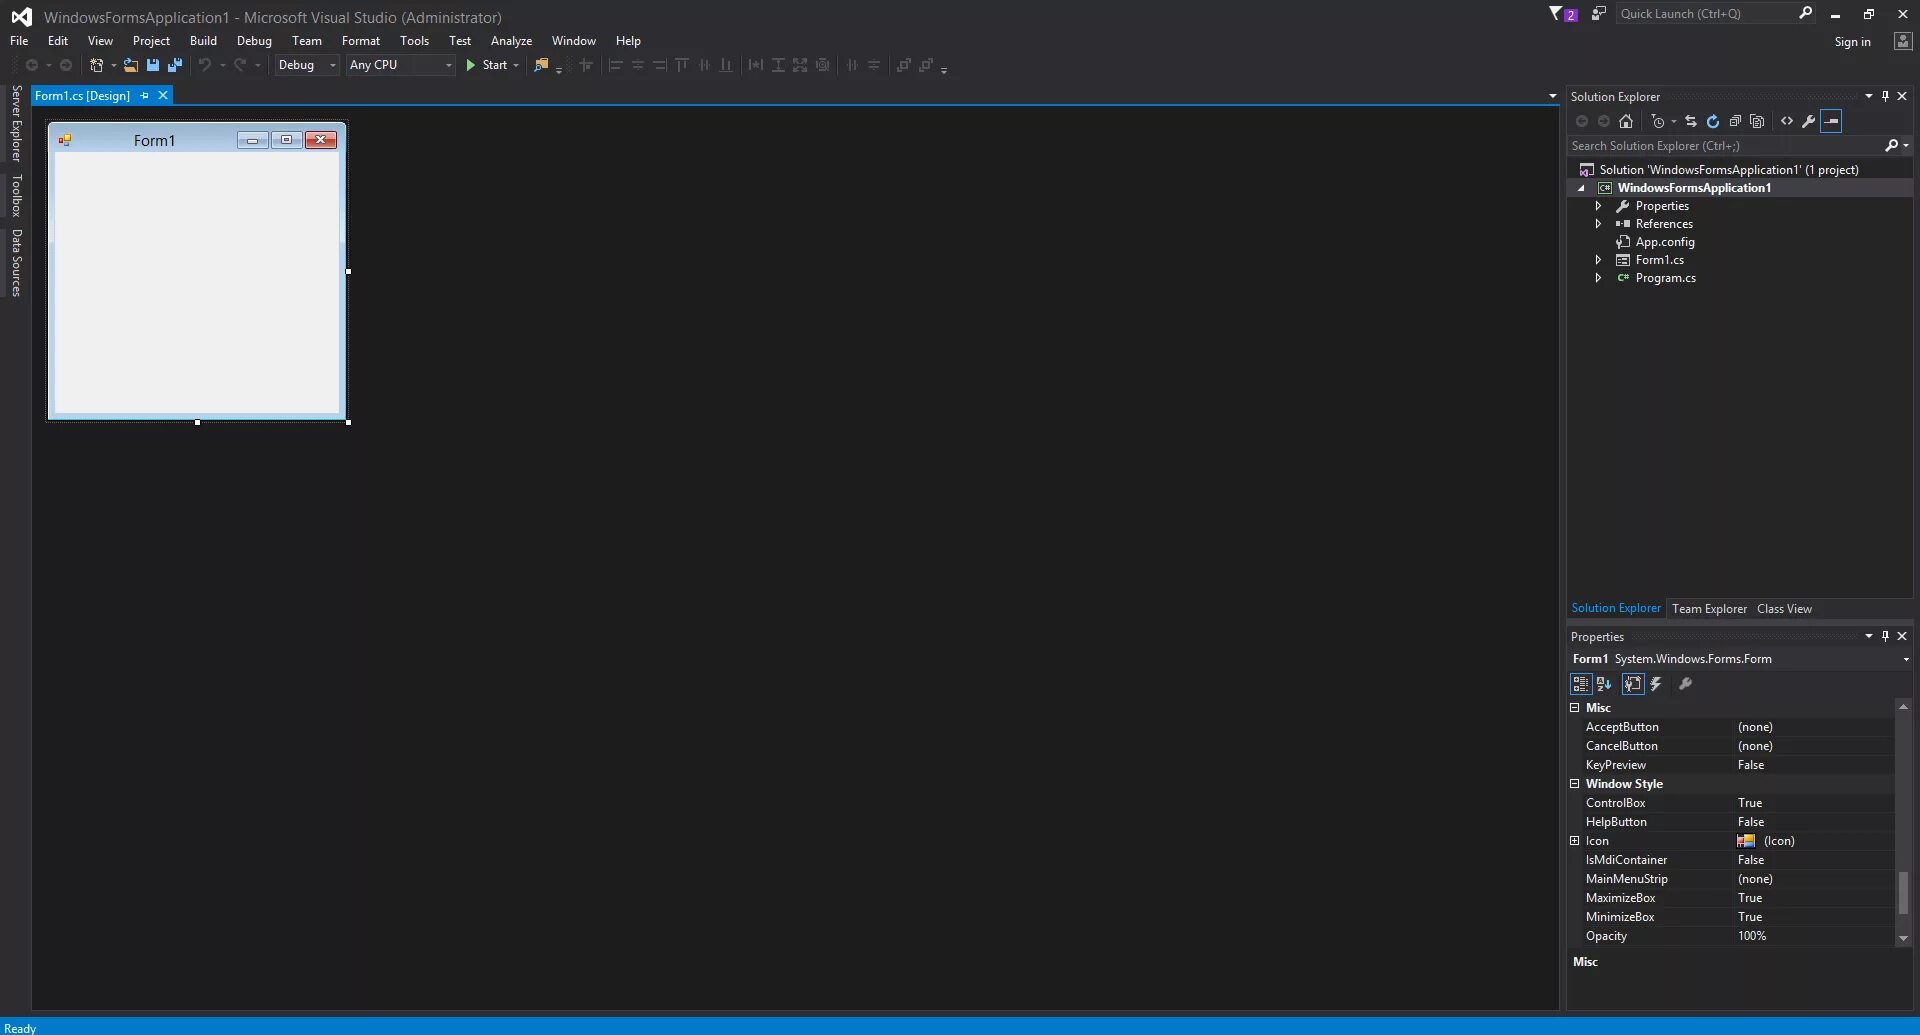Click the View Code icon in Solution Explorer
This screenshot has height=1035, width=1920.
click(x=1787, y=121)
